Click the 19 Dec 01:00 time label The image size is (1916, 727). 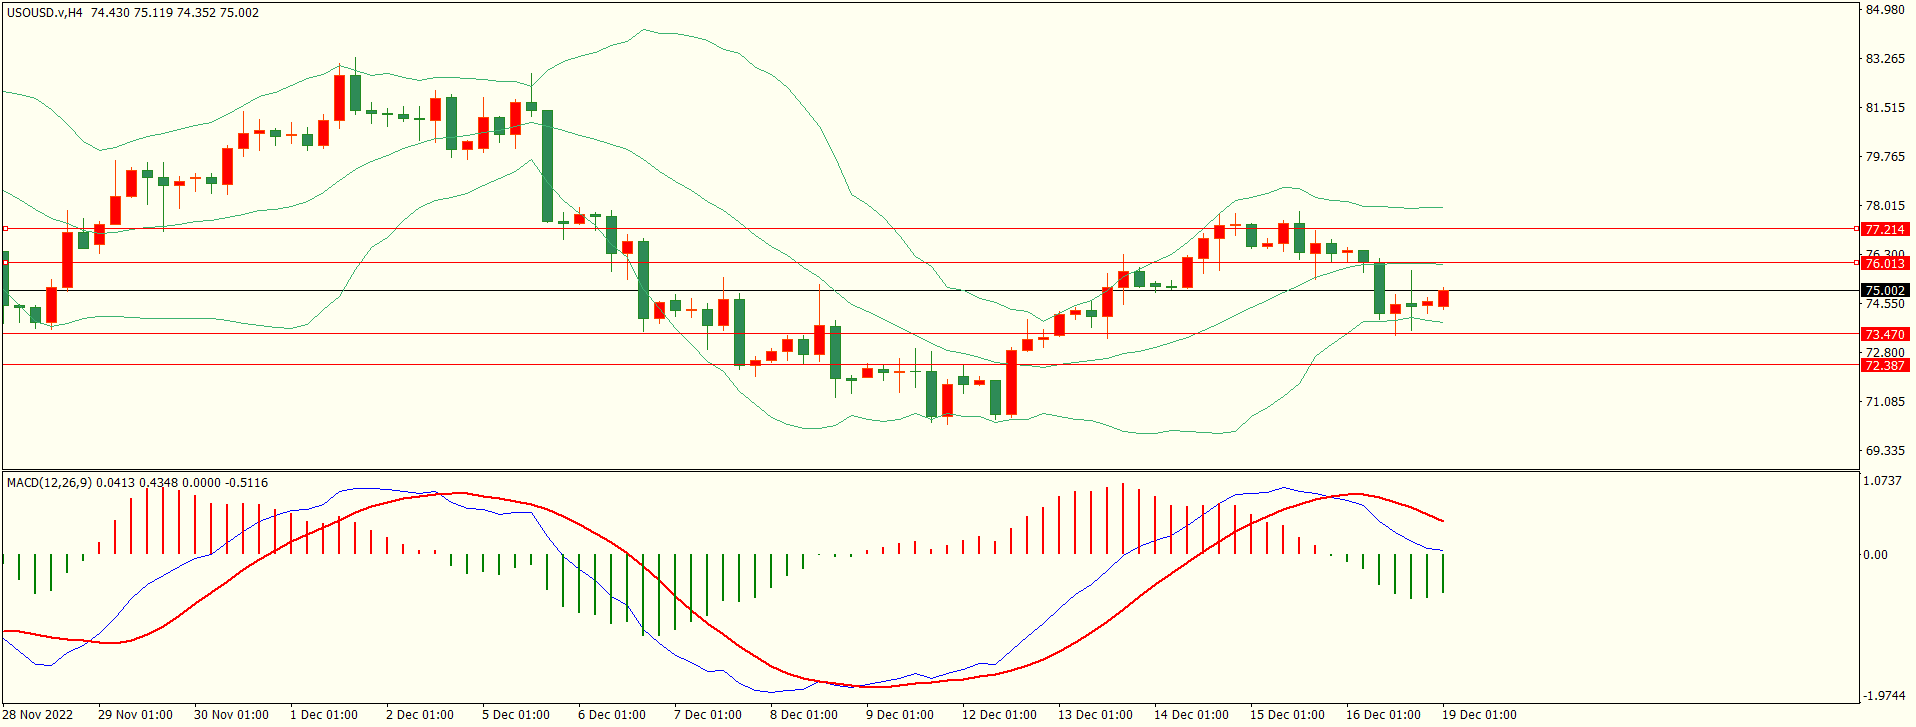1479,715
